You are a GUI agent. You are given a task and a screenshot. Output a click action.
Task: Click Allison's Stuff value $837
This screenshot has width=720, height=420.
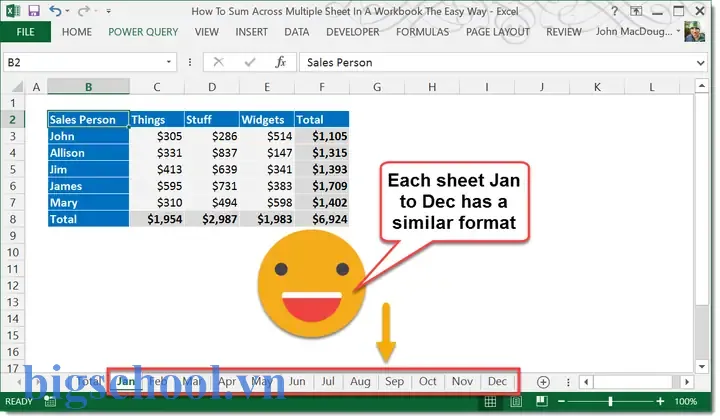pyautogui.click(x=212, y=152)
